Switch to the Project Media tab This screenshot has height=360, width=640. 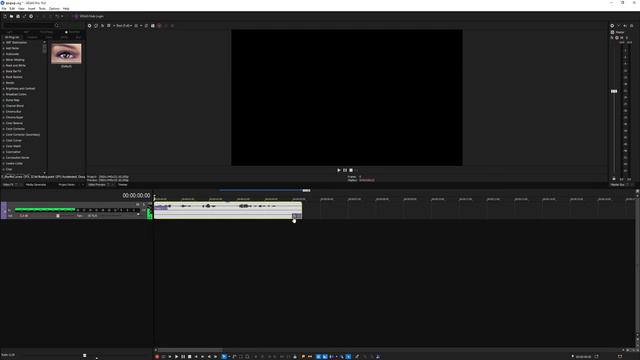67,185
